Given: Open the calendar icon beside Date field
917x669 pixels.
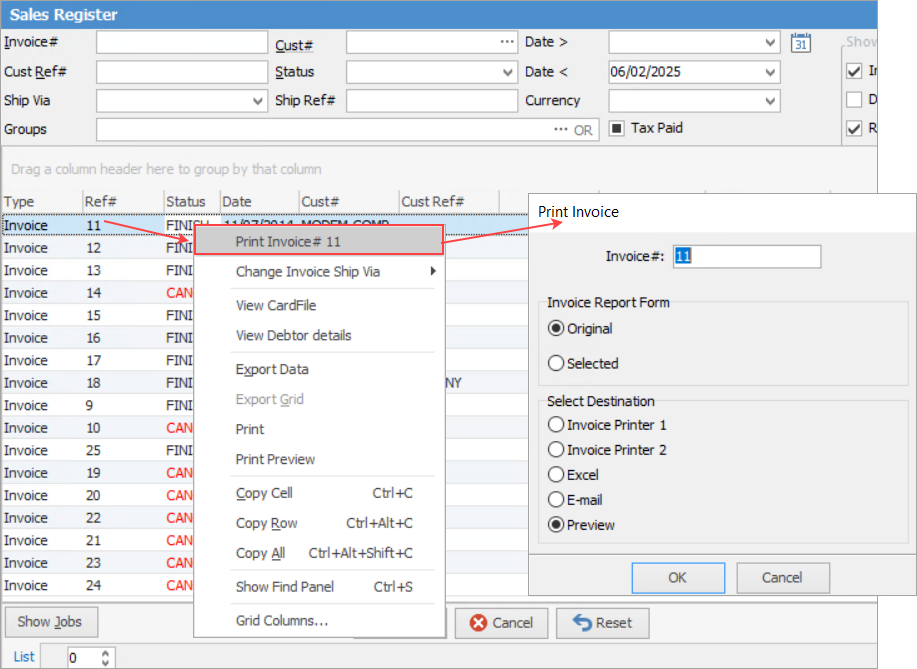Looking at the screenshot, I should (799, 42).
